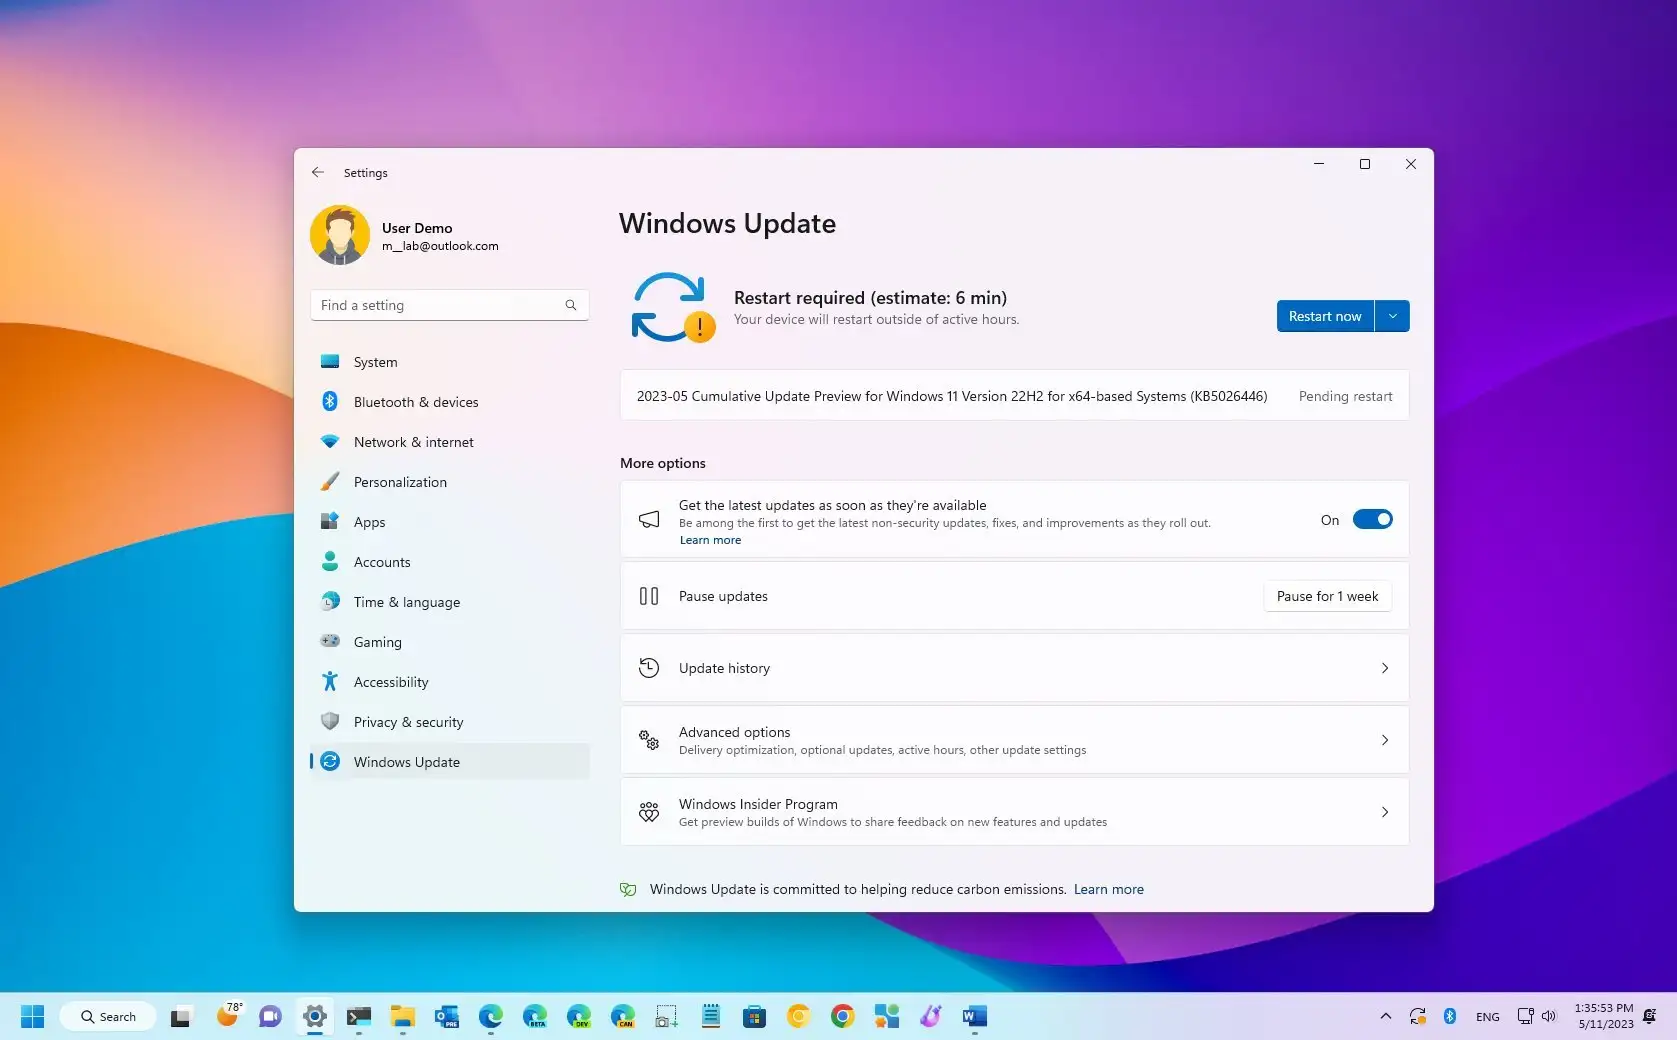Click the User Demo profile picture
Viewport: 1677px width, 1040px height.
340,236
